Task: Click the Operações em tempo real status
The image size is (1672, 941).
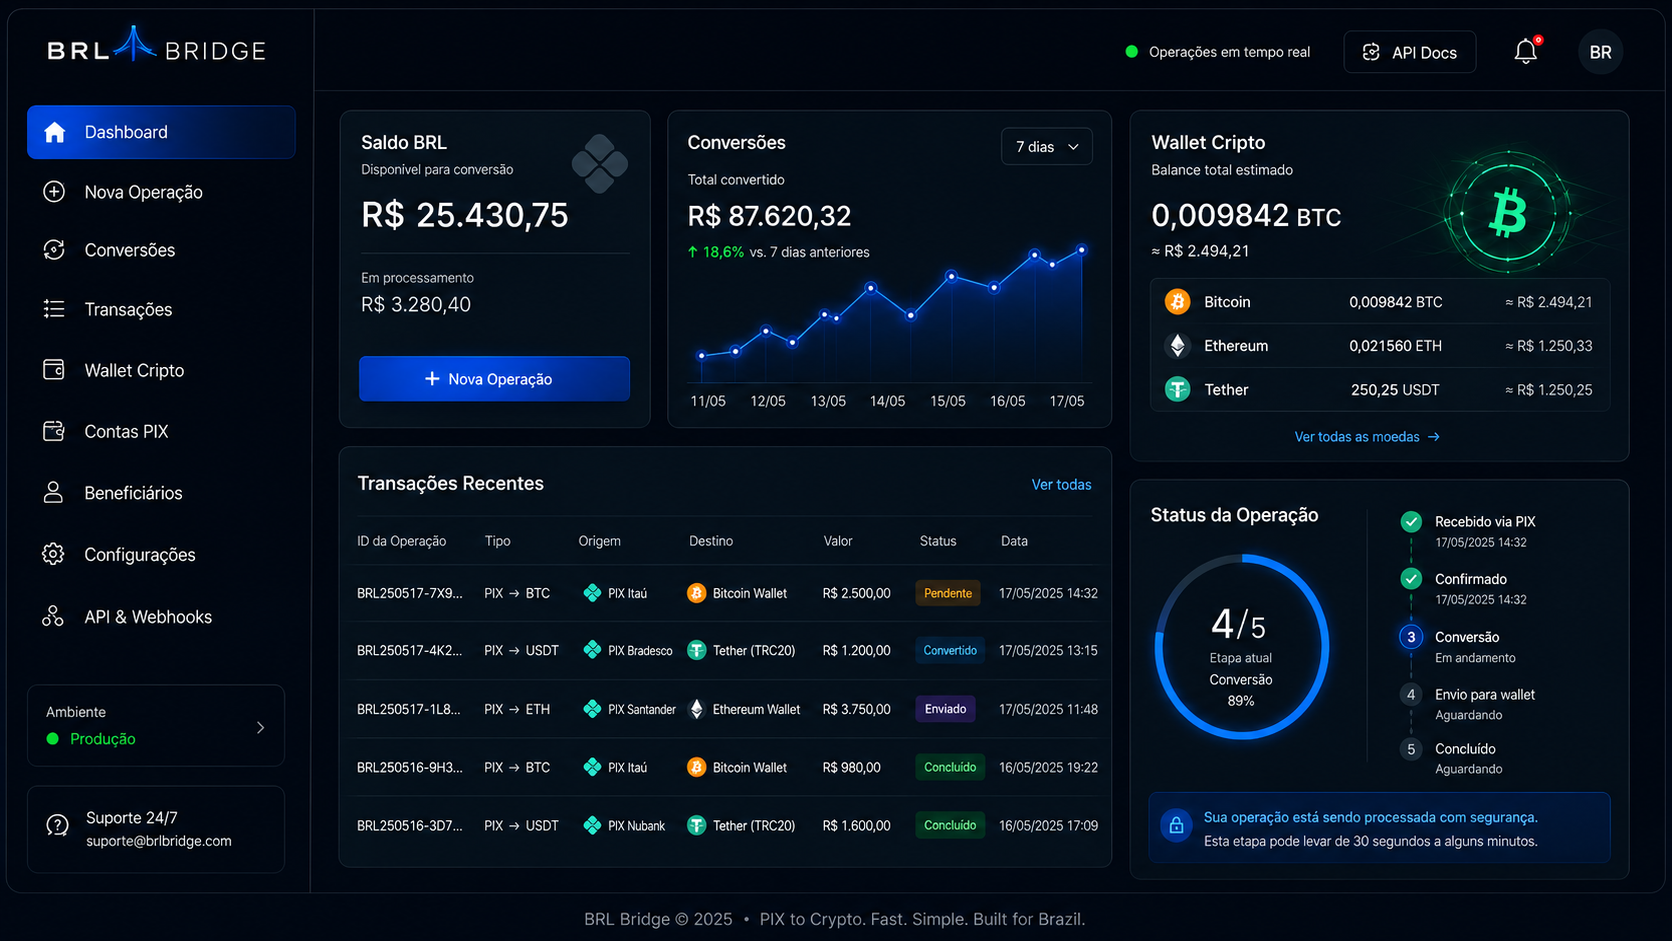Action: (x=1218, y=52)
